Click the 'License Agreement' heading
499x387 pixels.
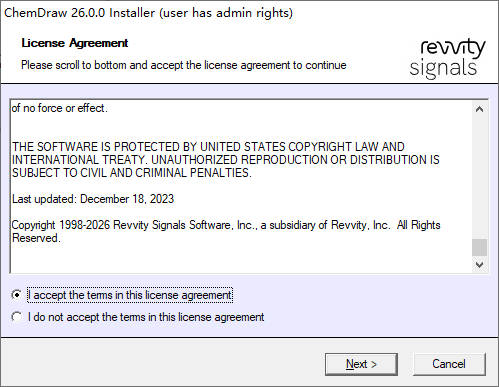75,43
